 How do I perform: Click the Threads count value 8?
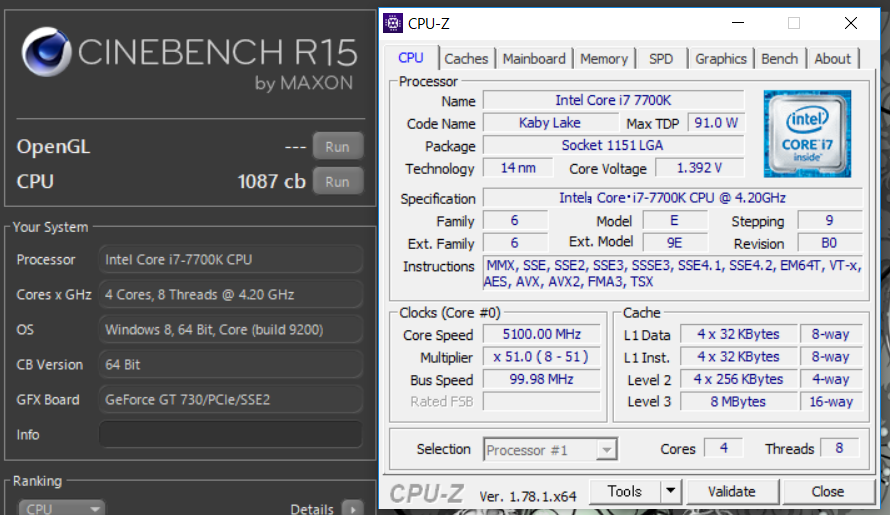pos(839,448)
